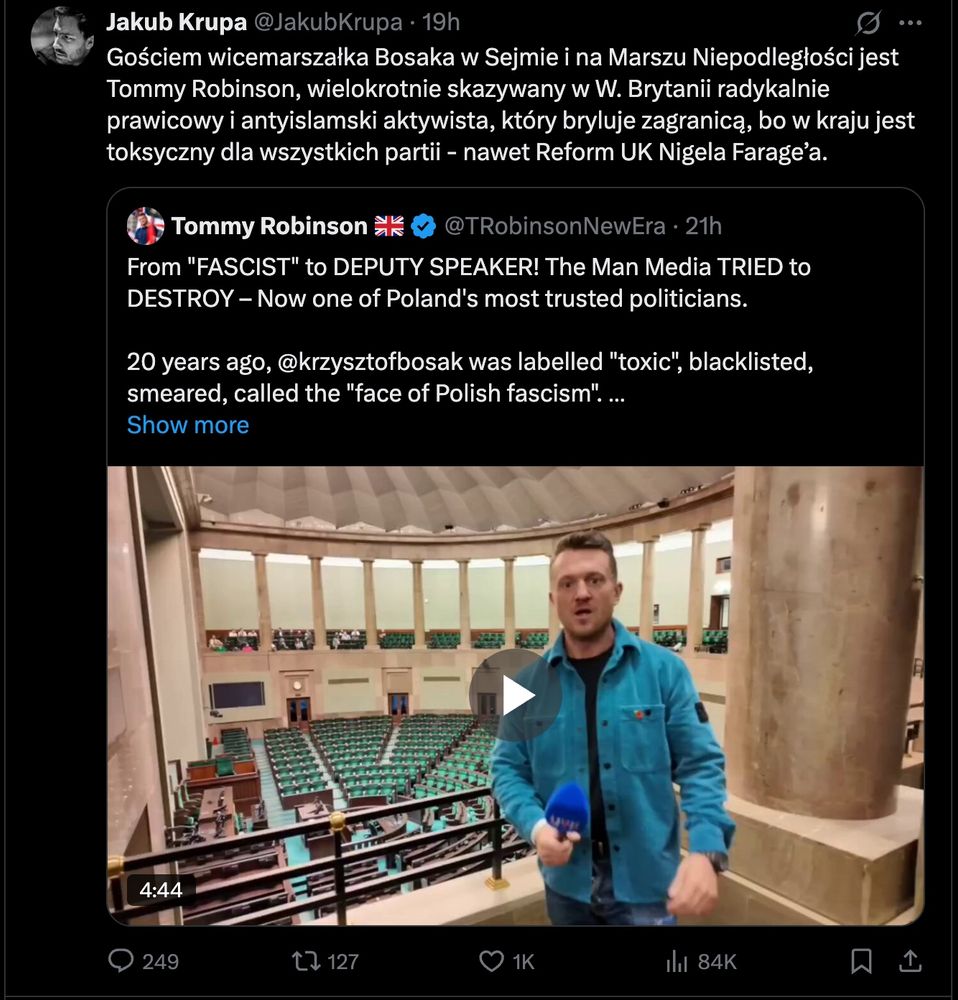The width and height of the screenshot is (958, 1000).
Task: Click the share upload icon
Action: point(910,961)
